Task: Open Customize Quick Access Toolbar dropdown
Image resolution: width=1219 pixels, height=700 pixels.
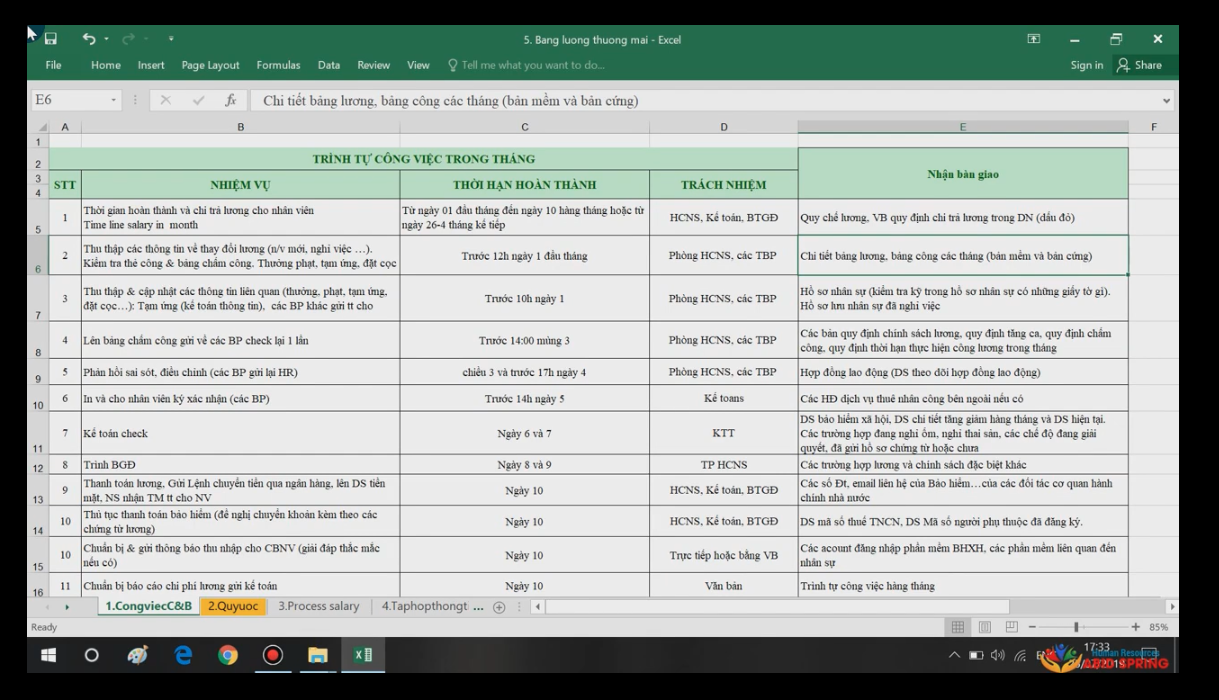Action: pos(171,39)
